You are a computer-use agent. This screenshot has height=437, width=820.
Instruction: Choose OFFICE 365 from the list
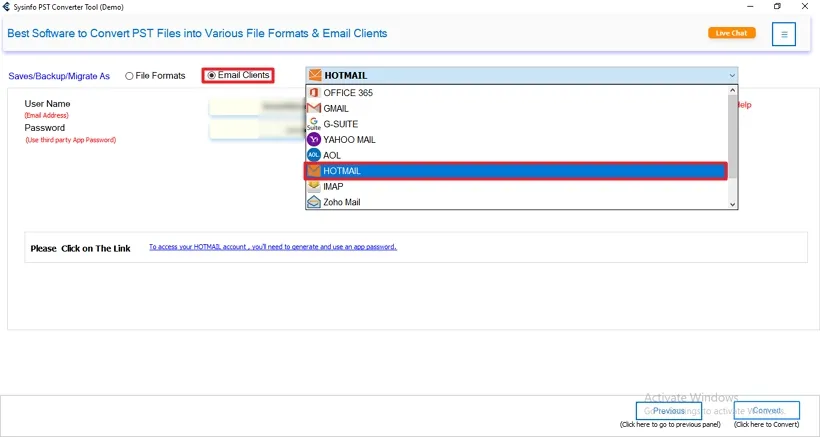pyautogui.click(x=517, y=93)
